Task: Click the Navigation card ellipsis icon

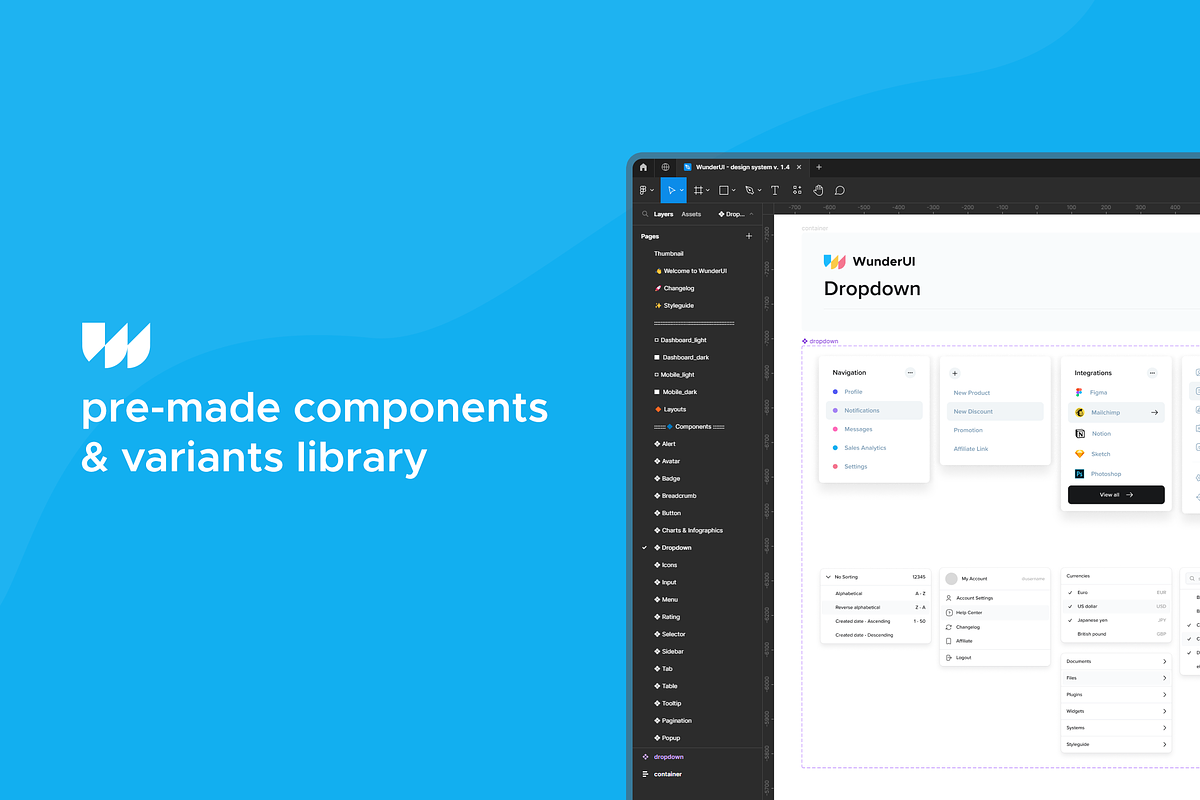Action: tap(910, 372)
